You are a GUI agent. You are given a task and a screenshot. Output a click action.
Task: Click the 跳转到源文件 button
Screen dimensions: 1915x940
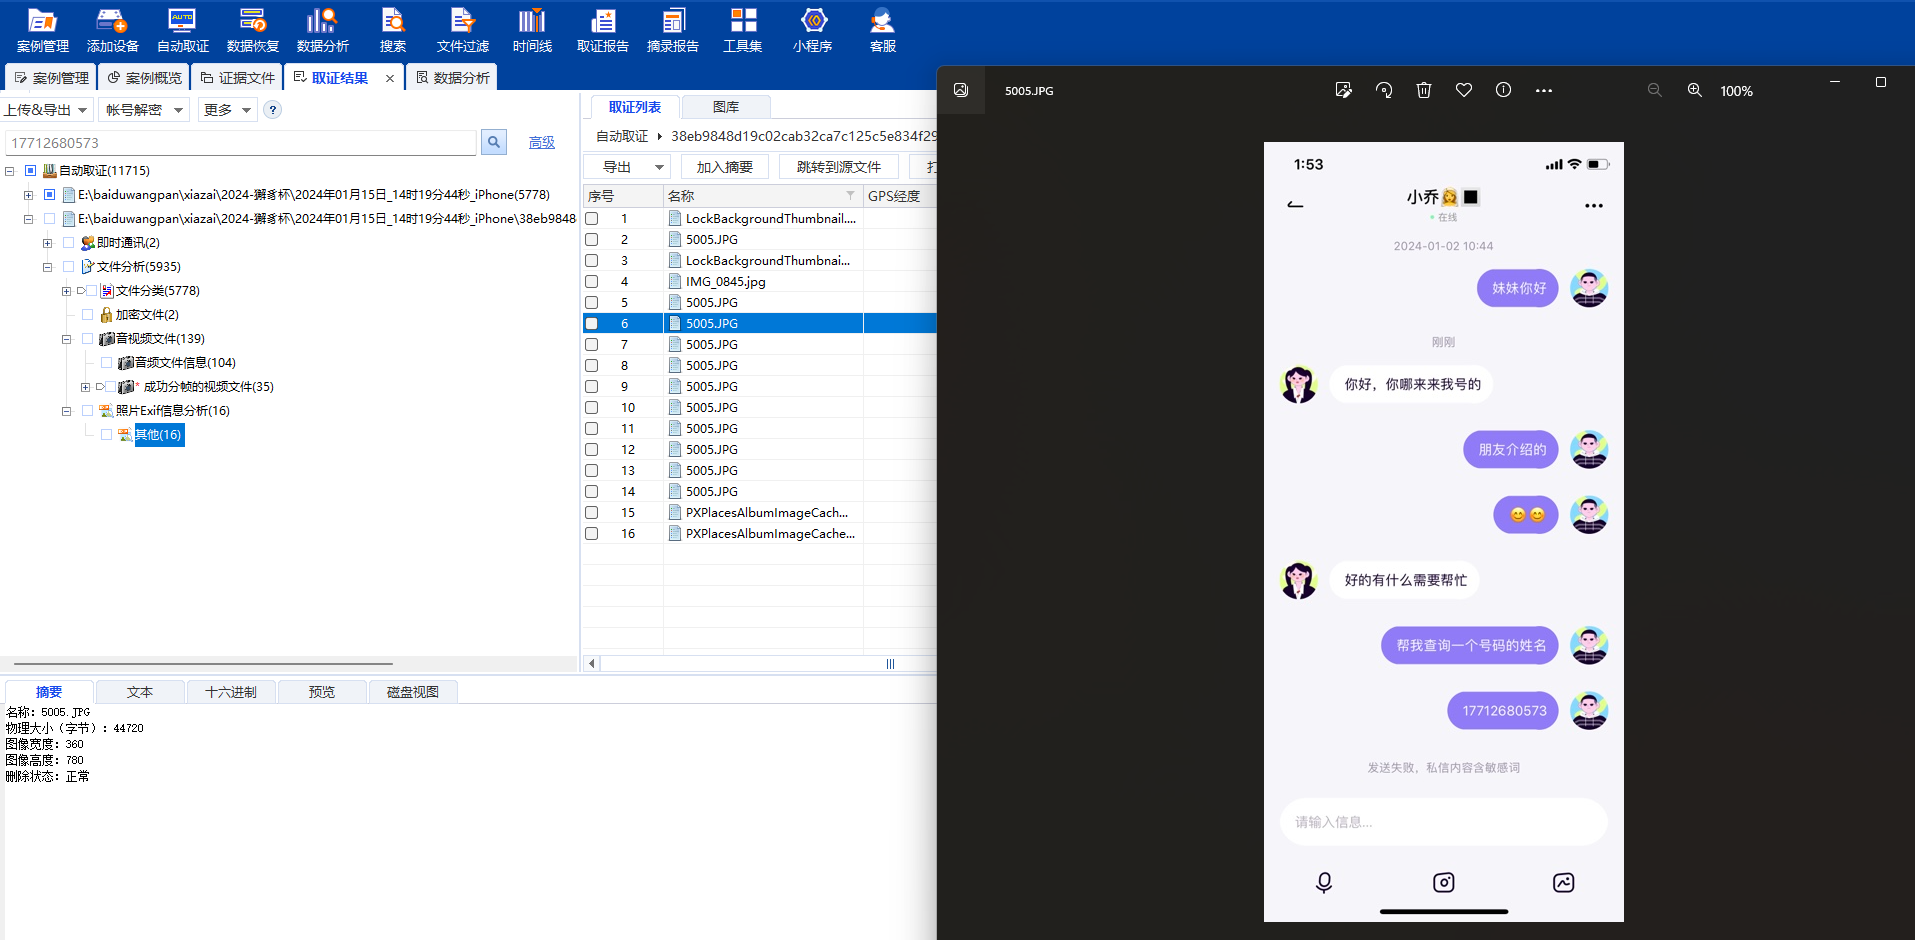[838, 167]
